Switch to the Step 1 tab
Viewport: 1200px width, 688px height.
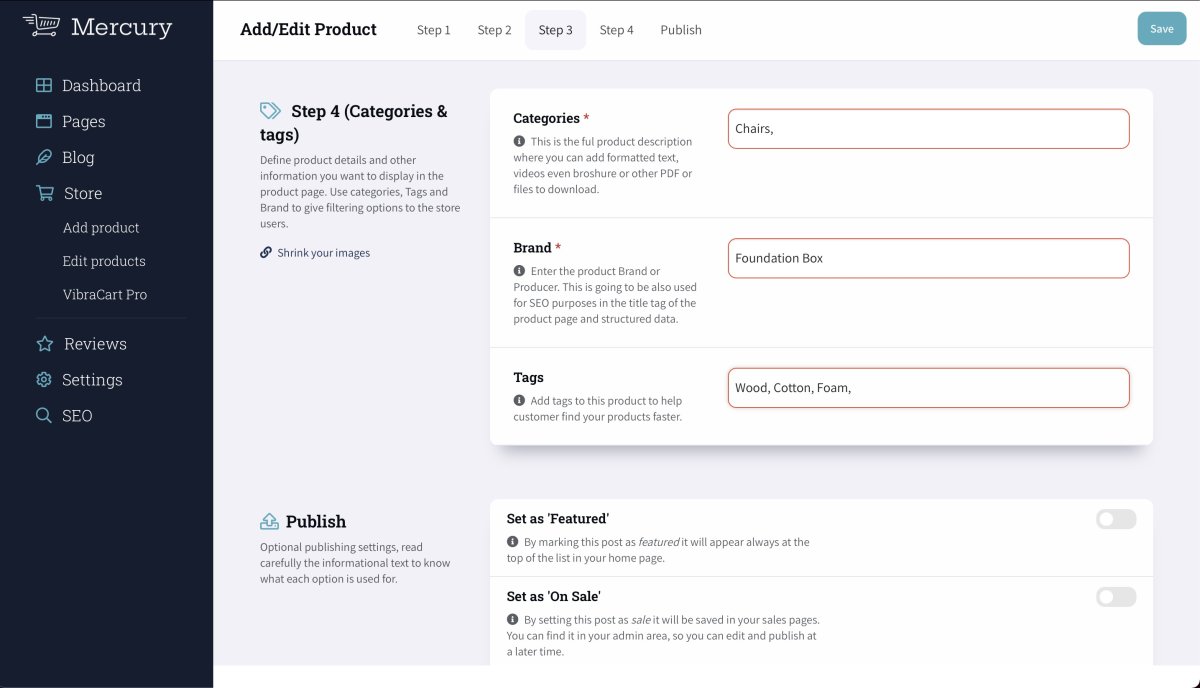433,30
